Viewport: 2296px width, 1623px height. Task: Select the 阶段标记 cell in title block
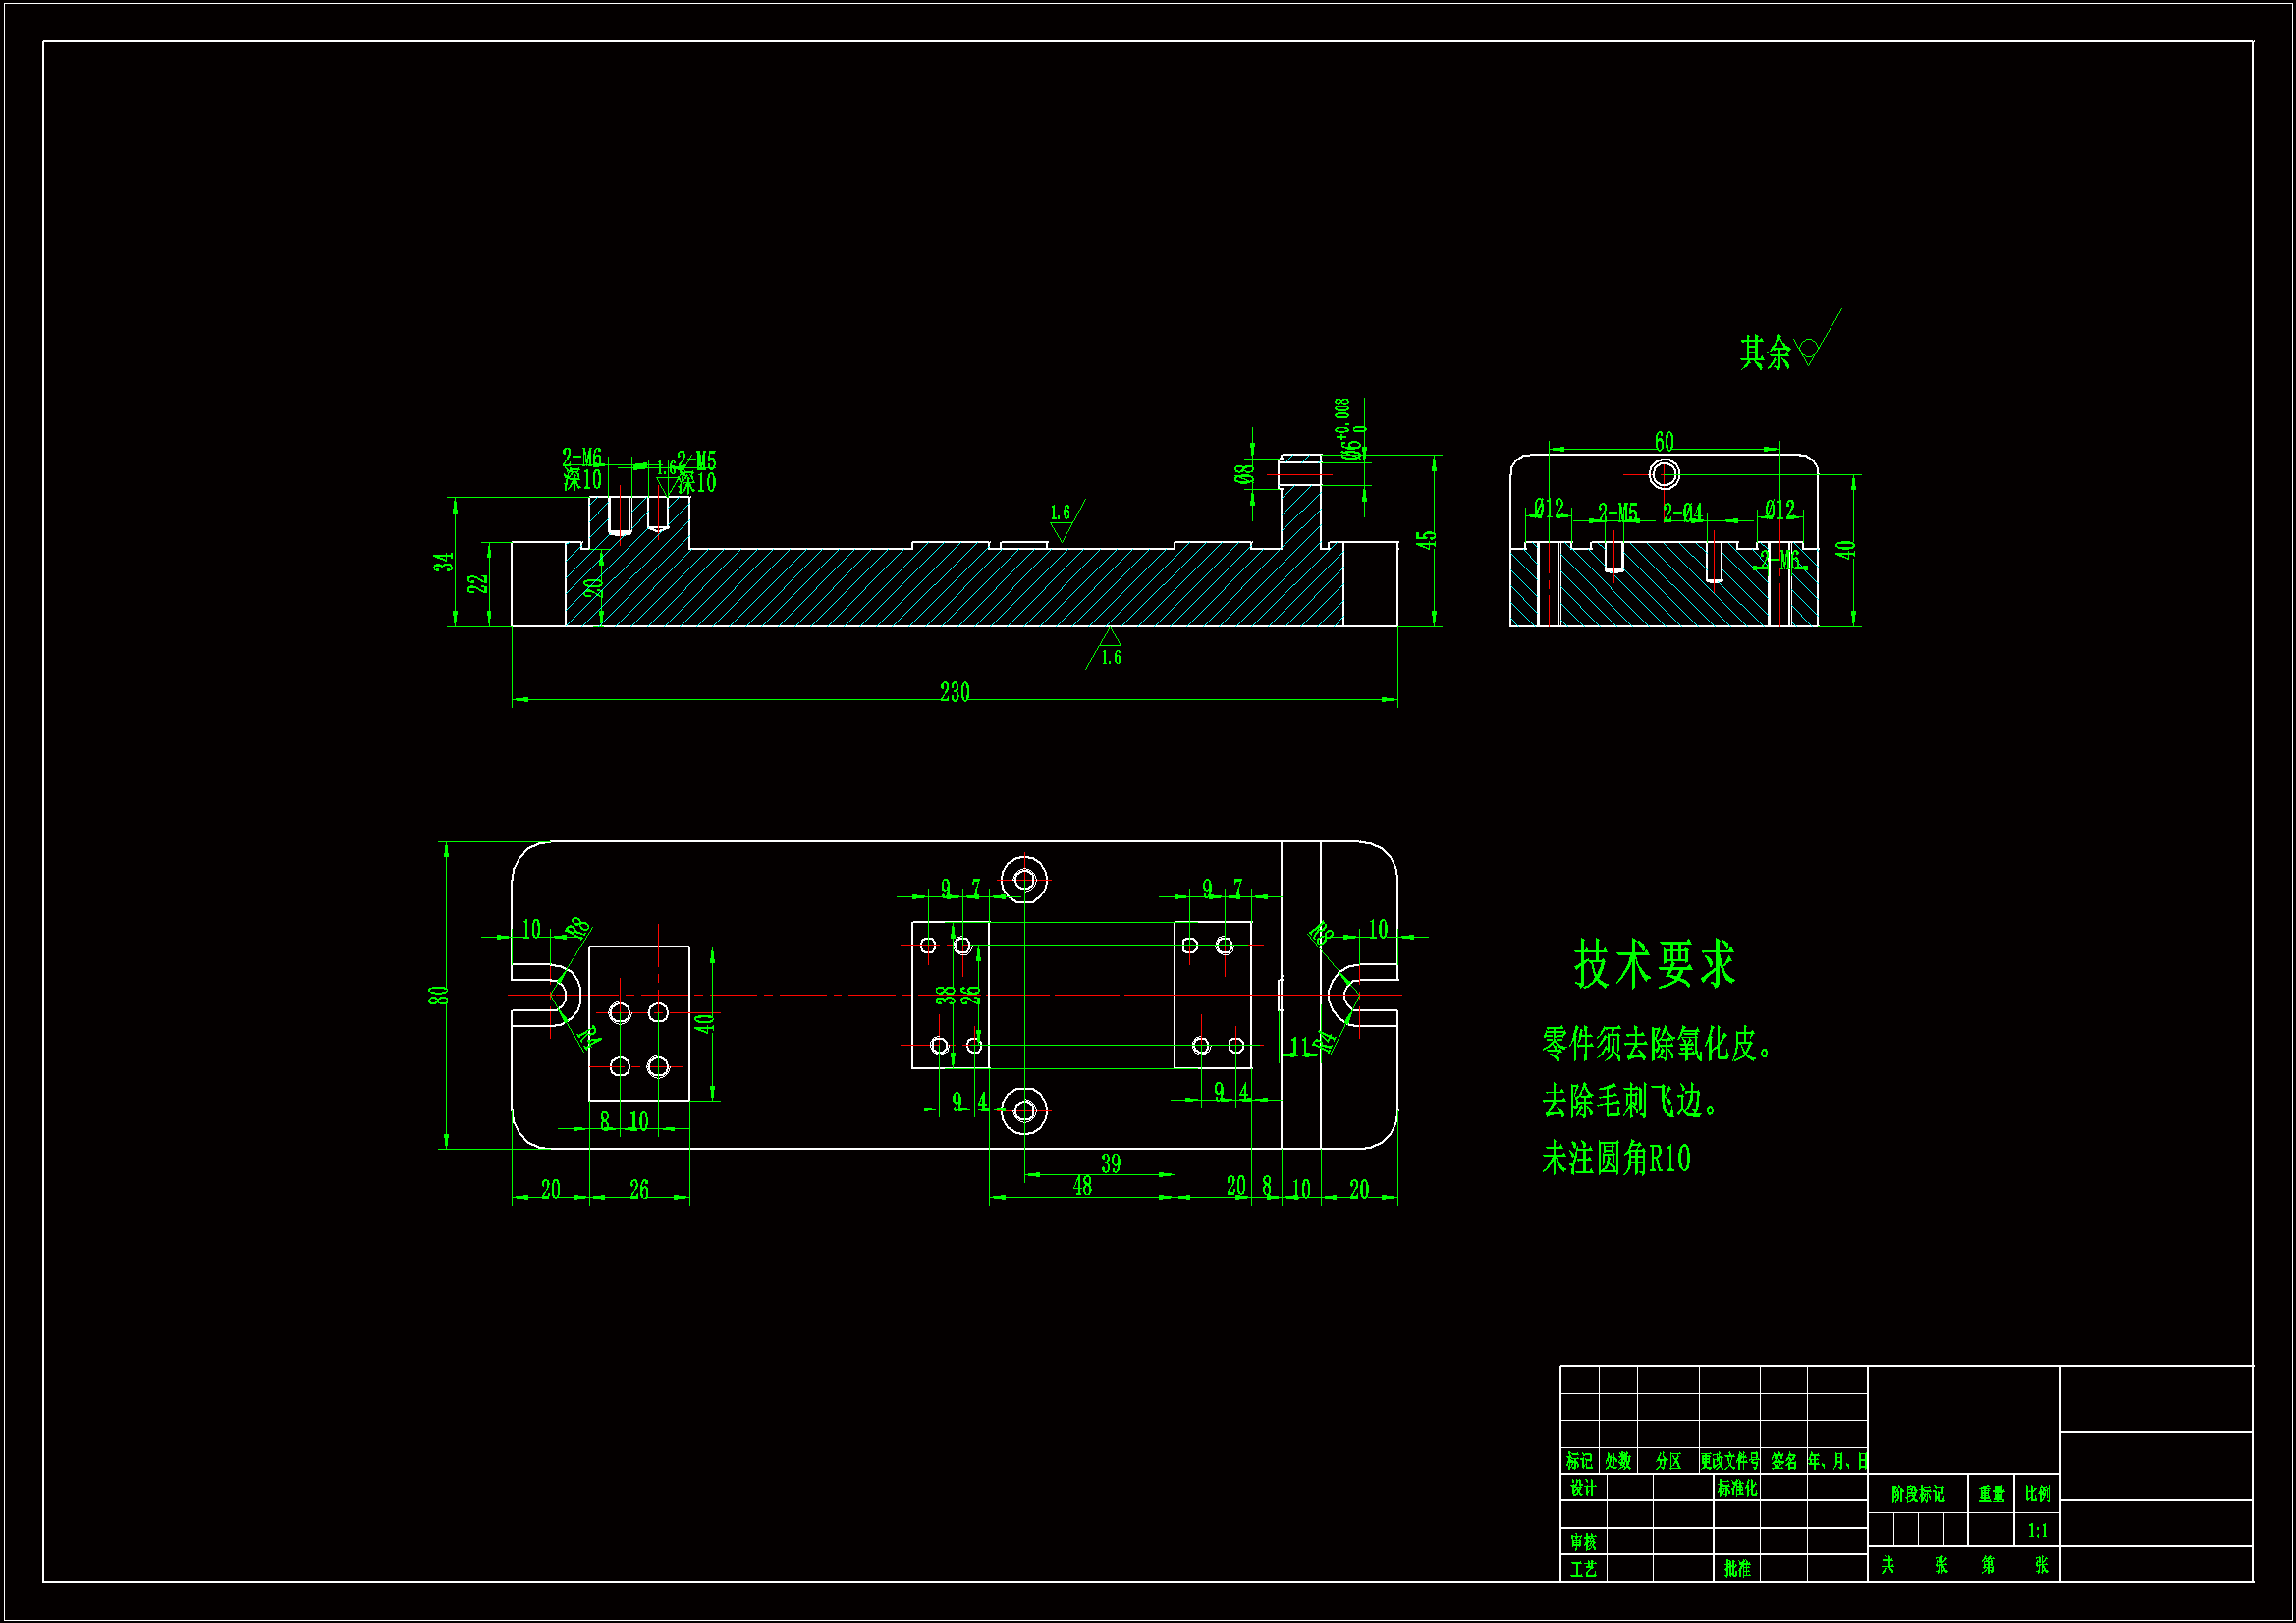(x=1917, y=1494)
